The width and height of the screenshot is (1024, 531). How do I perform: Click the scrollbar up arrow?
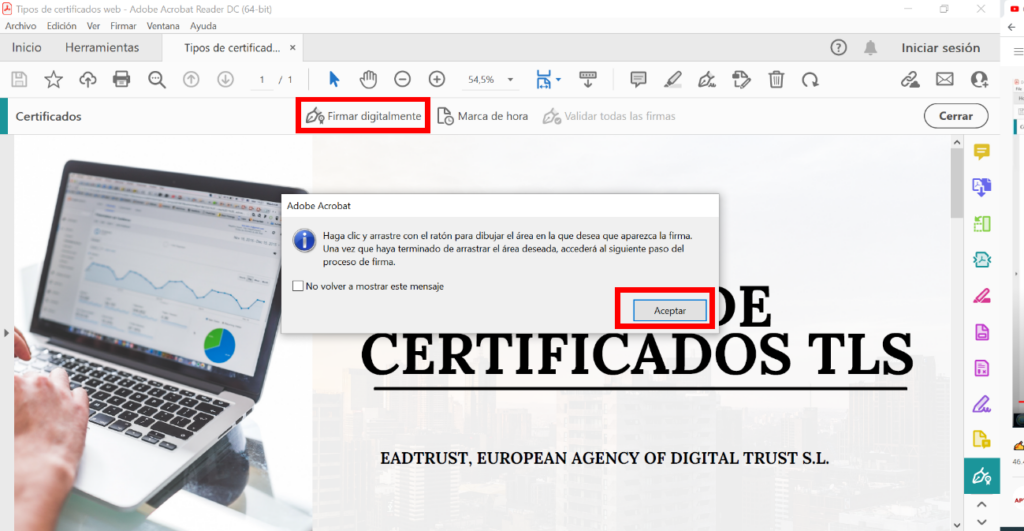(957, 142)
